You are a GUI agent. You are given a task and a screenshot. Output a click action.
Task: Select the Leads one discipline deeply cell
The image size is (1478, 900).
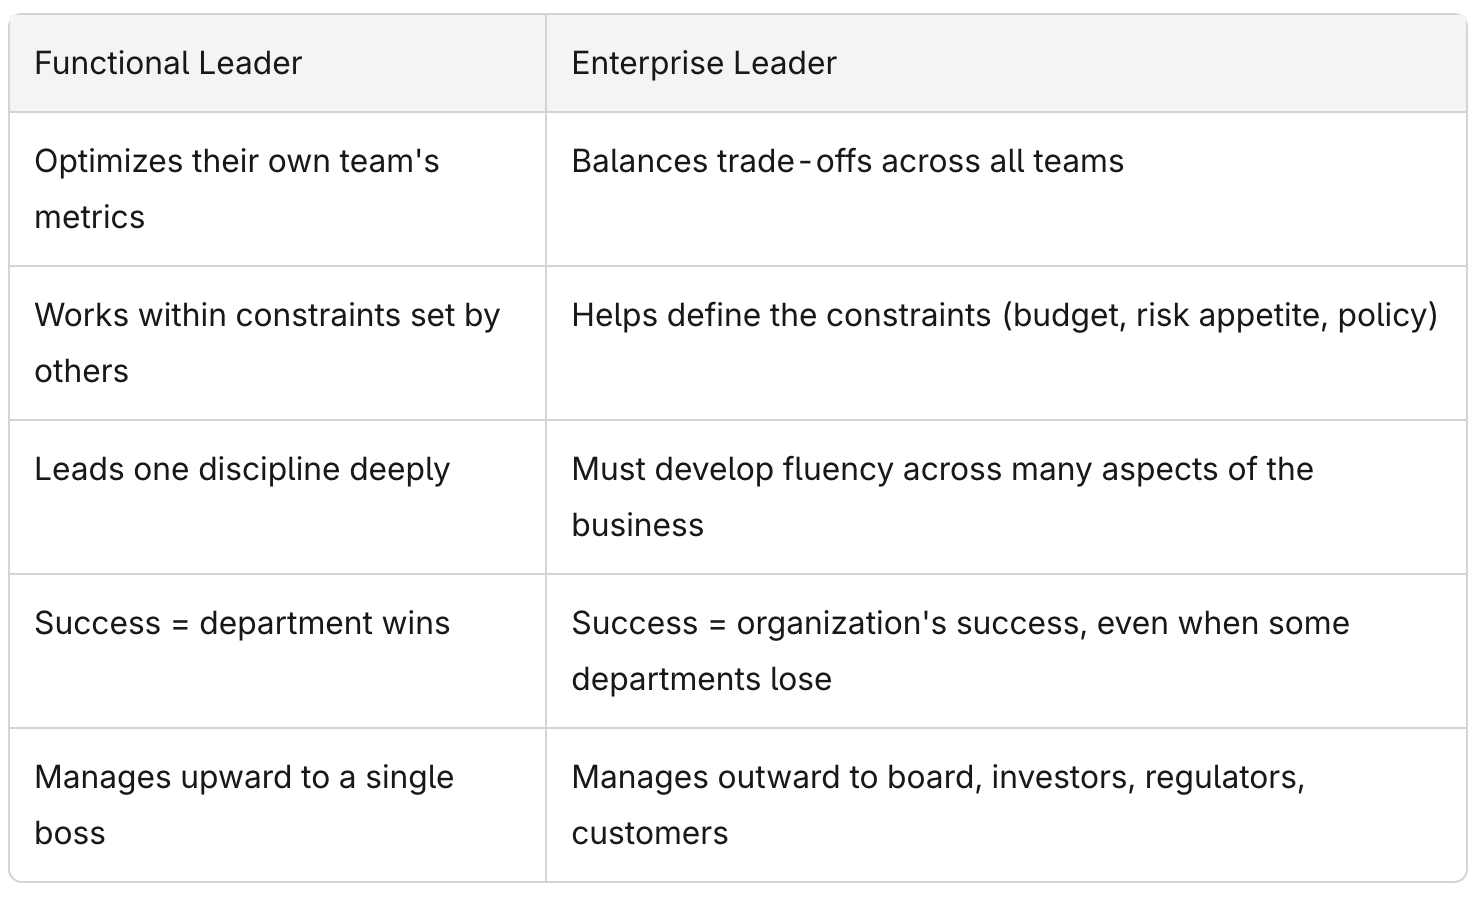point(277,497)
